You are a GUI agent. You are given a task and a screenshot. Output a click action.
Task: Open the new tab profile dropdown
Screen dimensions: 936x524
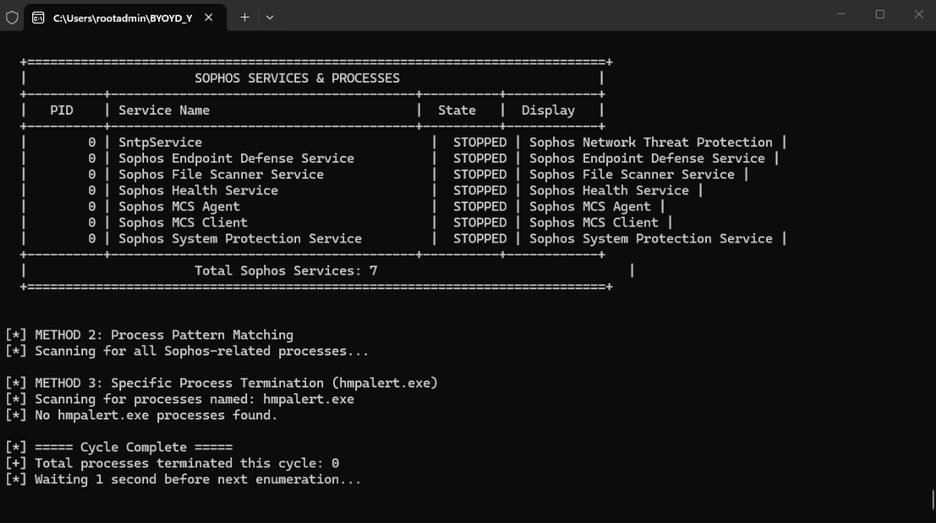270,17
